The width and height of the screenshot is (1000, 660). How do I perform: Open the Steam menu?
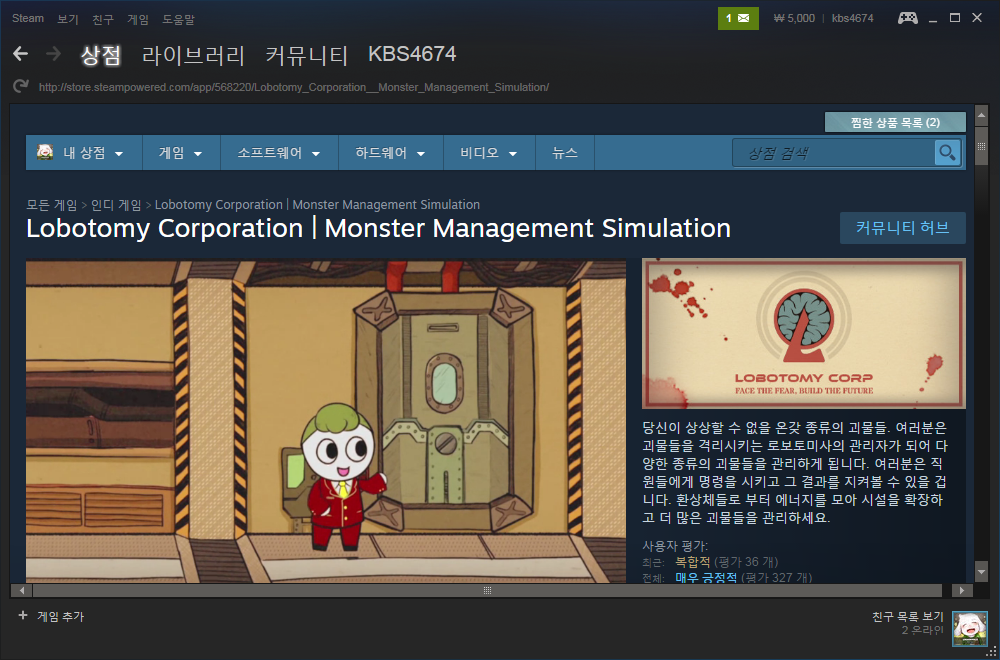point(28,18)
